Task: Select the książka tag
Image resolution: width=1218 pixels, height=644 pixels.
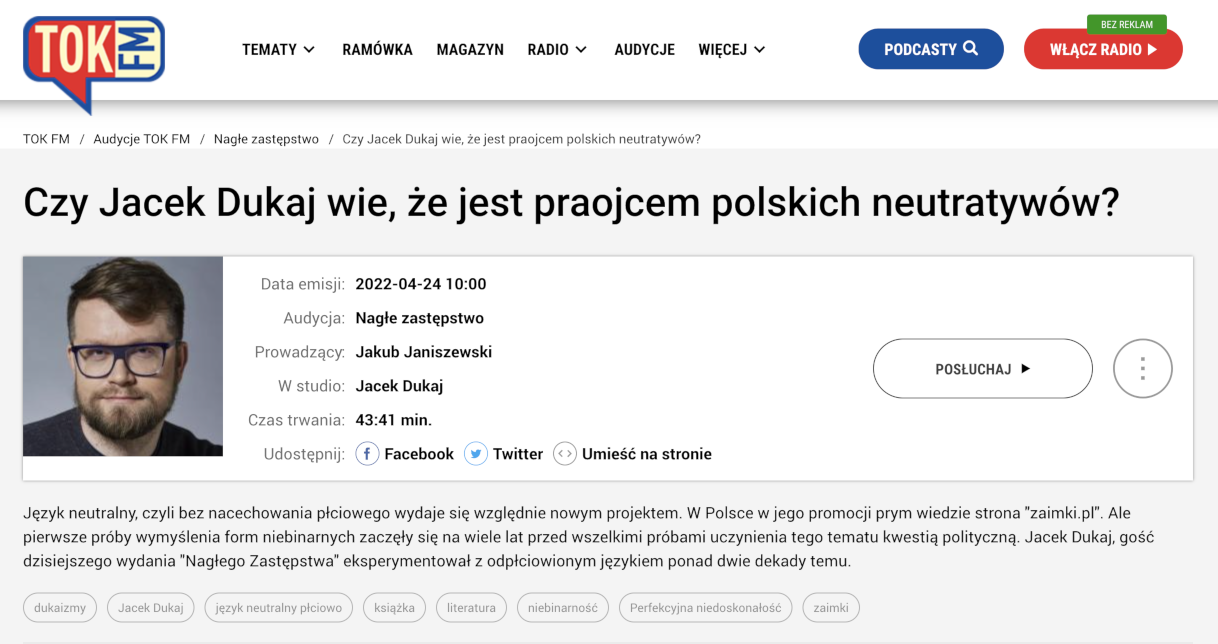Action: pos(394,607)
